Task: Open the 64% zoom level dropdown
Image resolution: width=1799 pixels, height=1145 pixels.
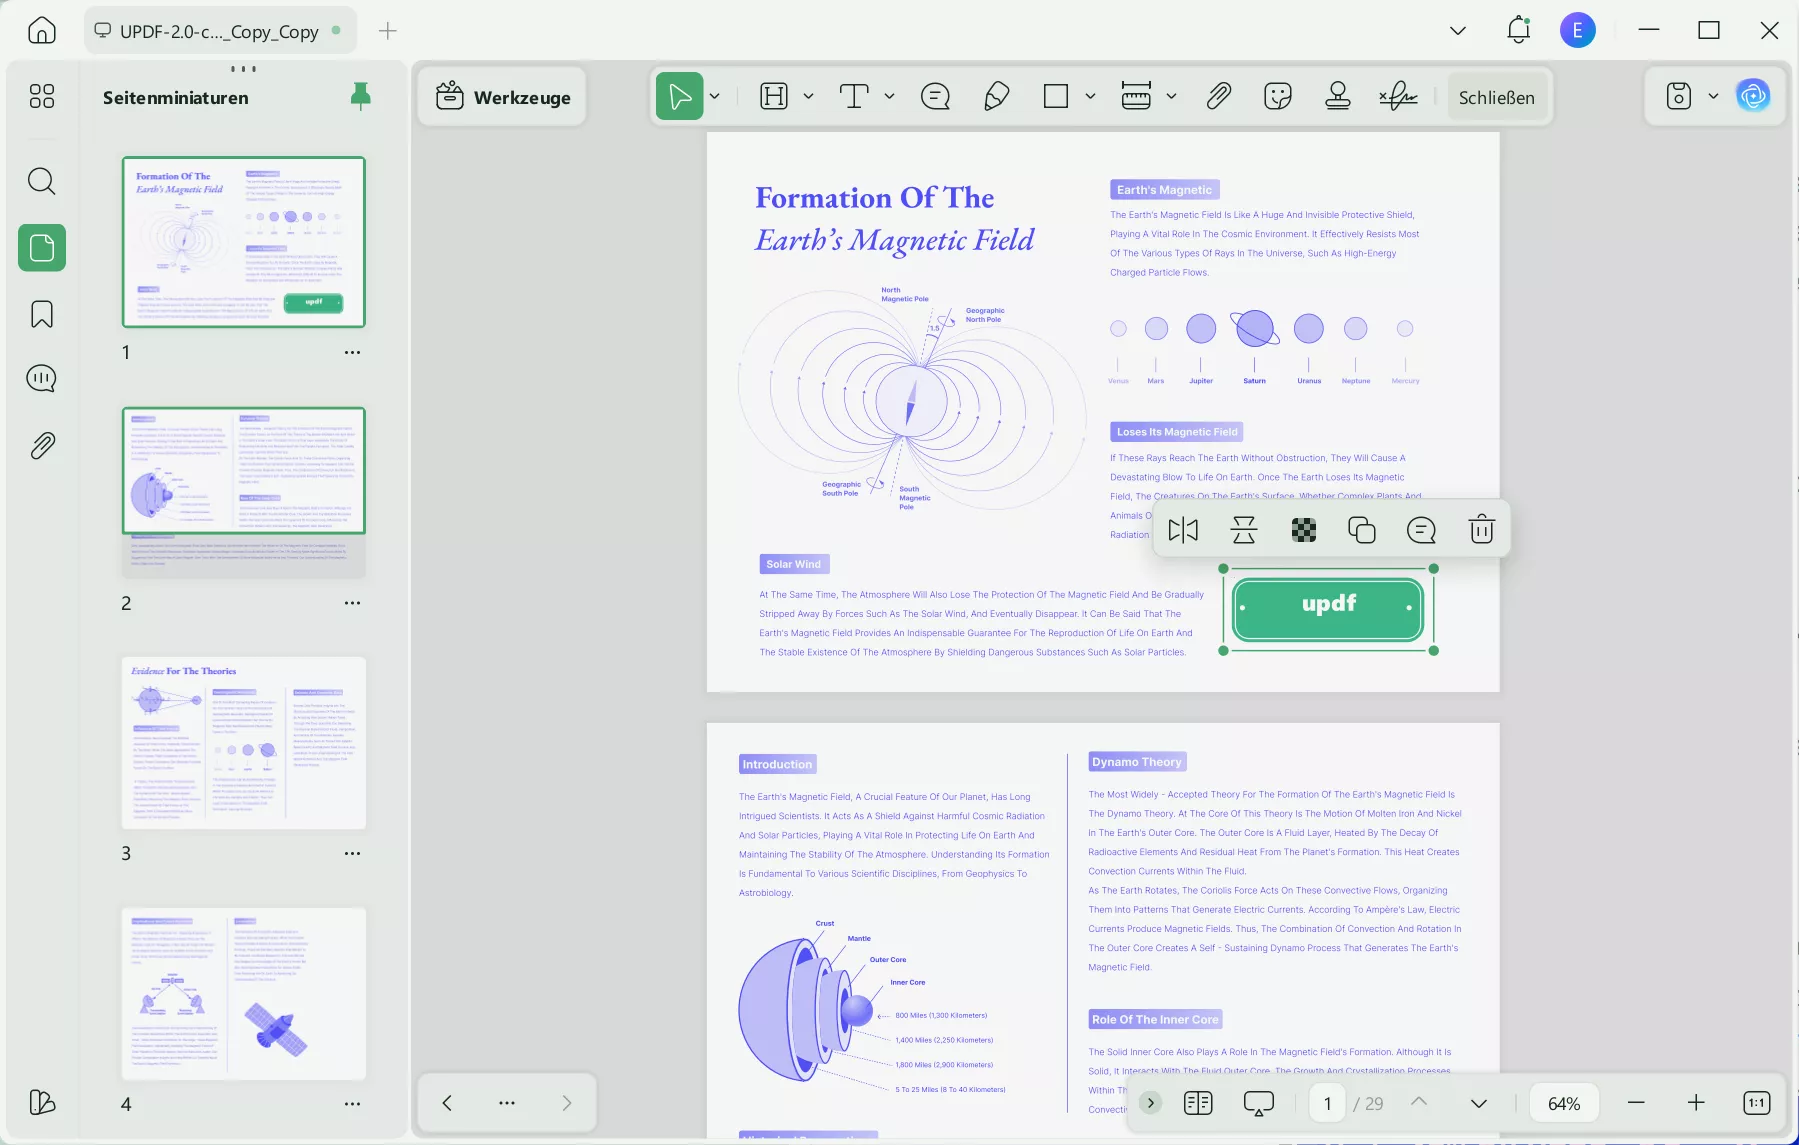Action: click(x=1564, y=1104)
